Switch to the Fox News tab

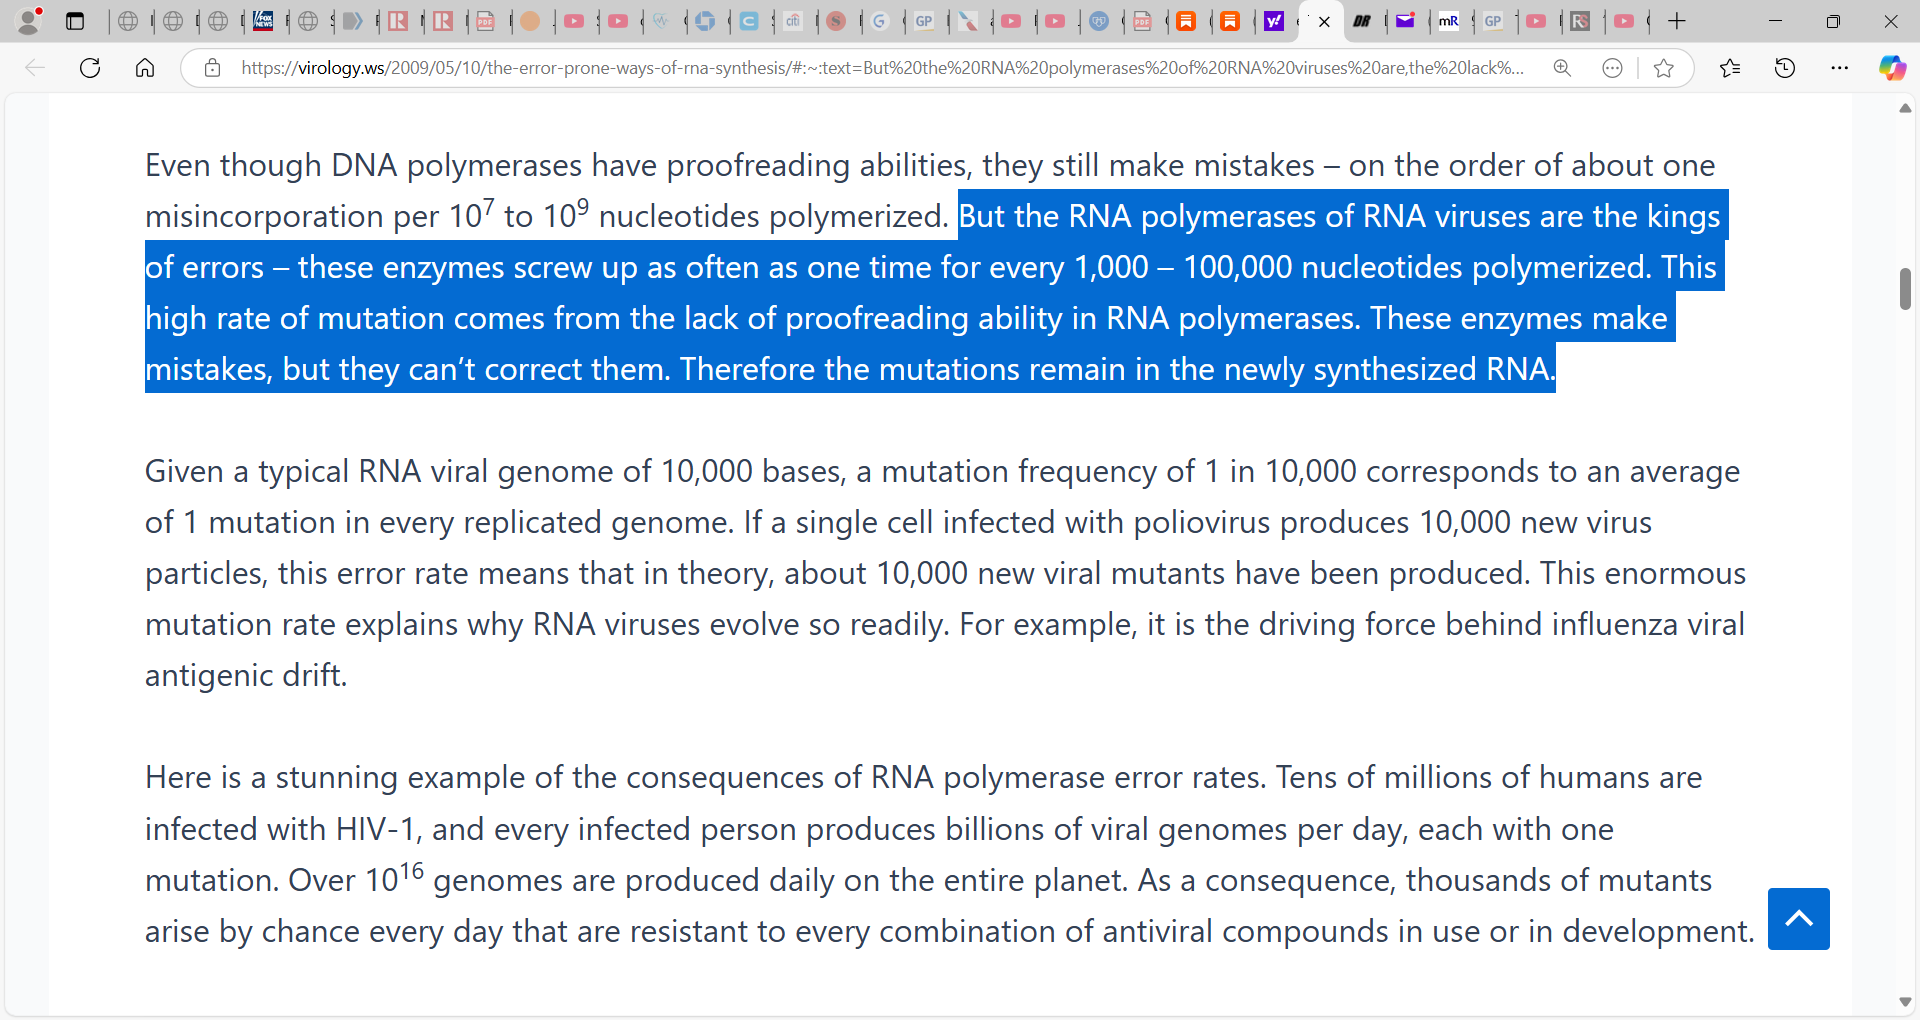[x=263, y=21]
